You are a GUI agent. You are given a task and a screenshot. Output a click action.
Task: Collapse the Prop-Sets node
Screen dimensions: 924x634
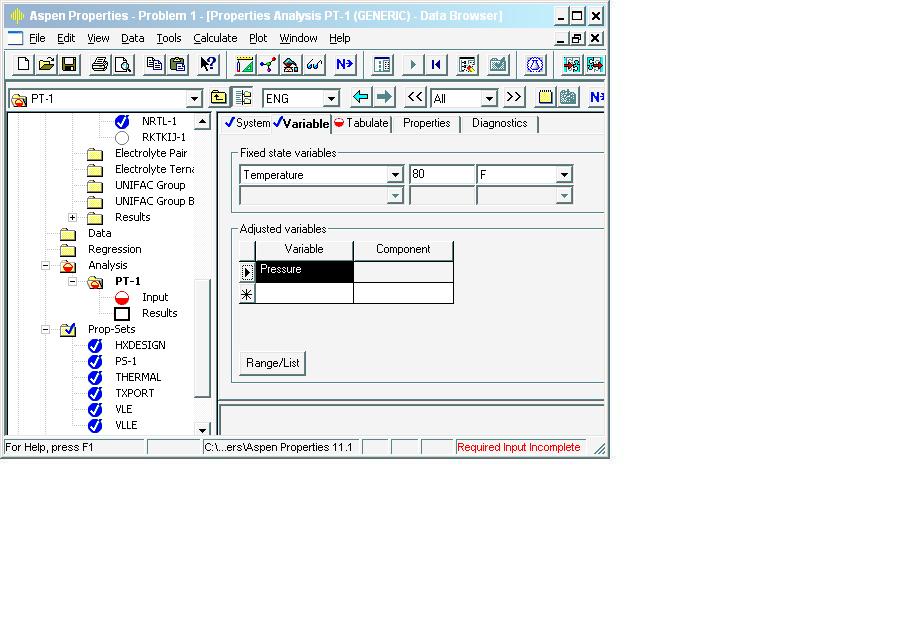click(x=45, y=329)
